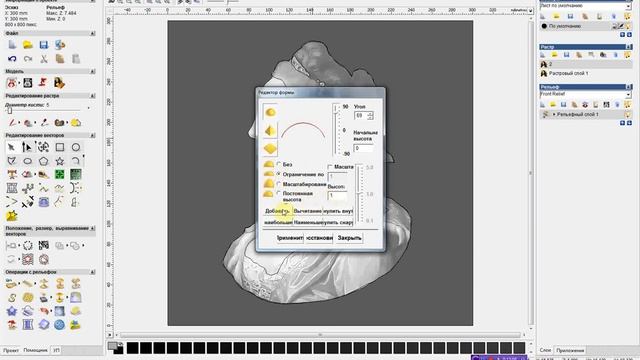Screen dimensions: 640x360
Task: Click the Угол stepper arrows
Action: (370, 116)
